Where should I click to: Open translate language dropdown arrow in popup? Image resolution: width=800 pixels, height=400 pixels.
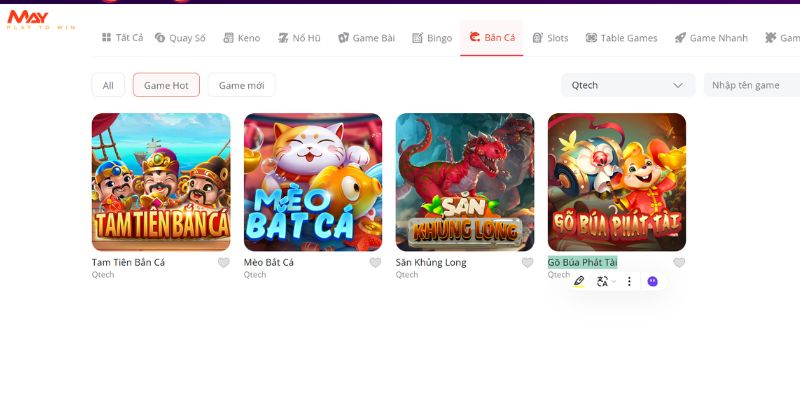click(x=614, y=282)
